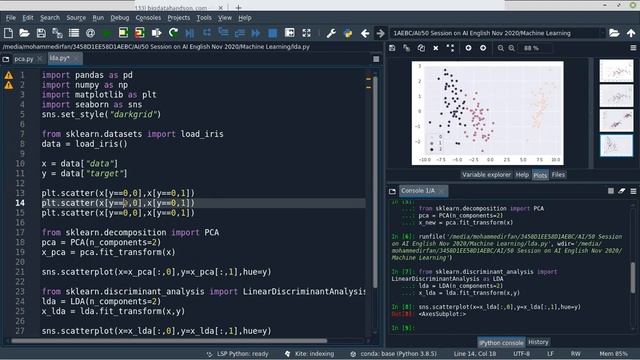Save all open files
This screenshot has width=640, height=360.
pos(57,33)
